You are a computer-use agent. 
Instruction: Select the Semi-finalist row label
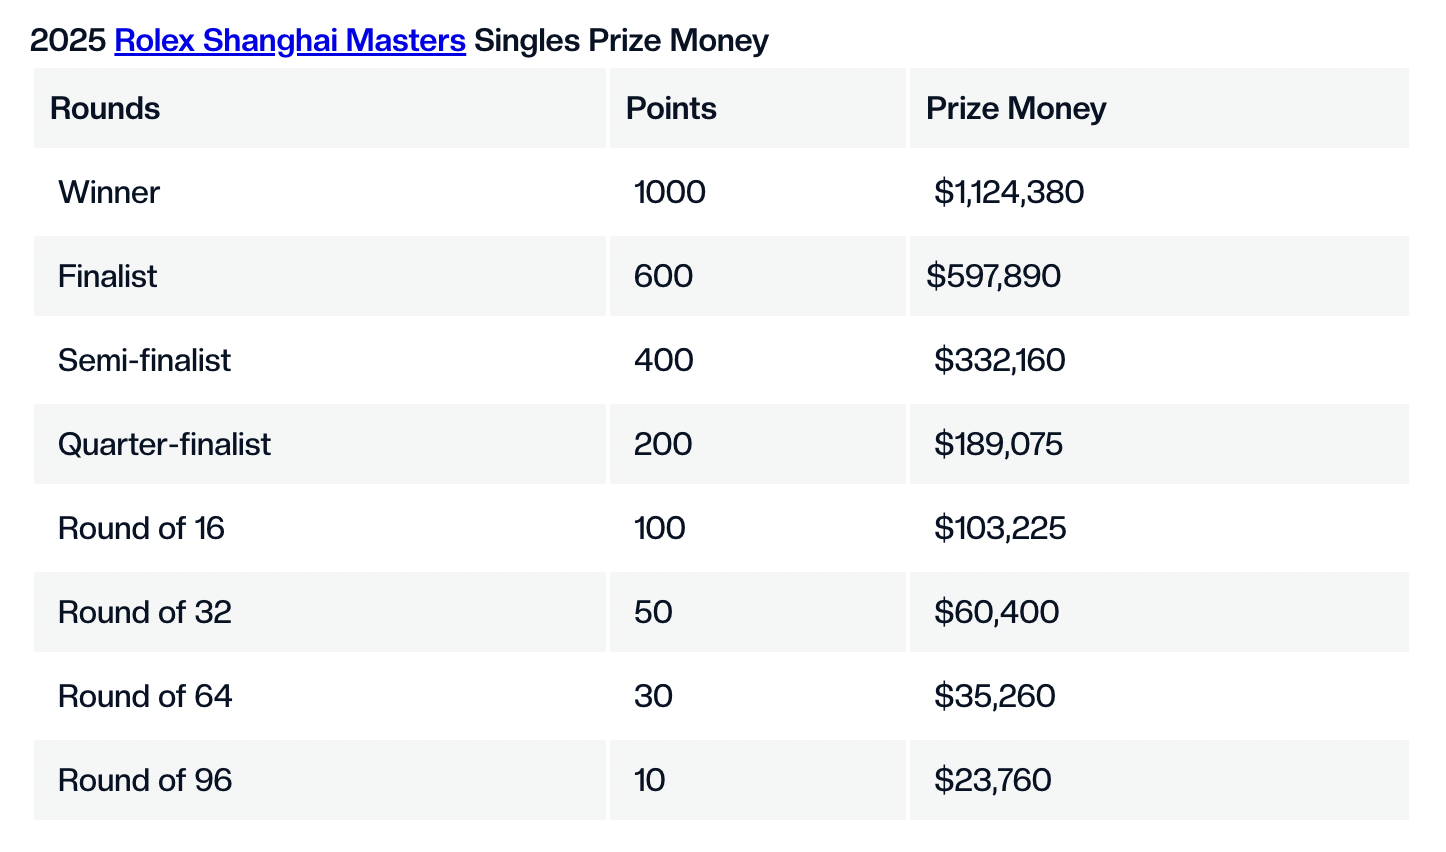coord(144,360)
